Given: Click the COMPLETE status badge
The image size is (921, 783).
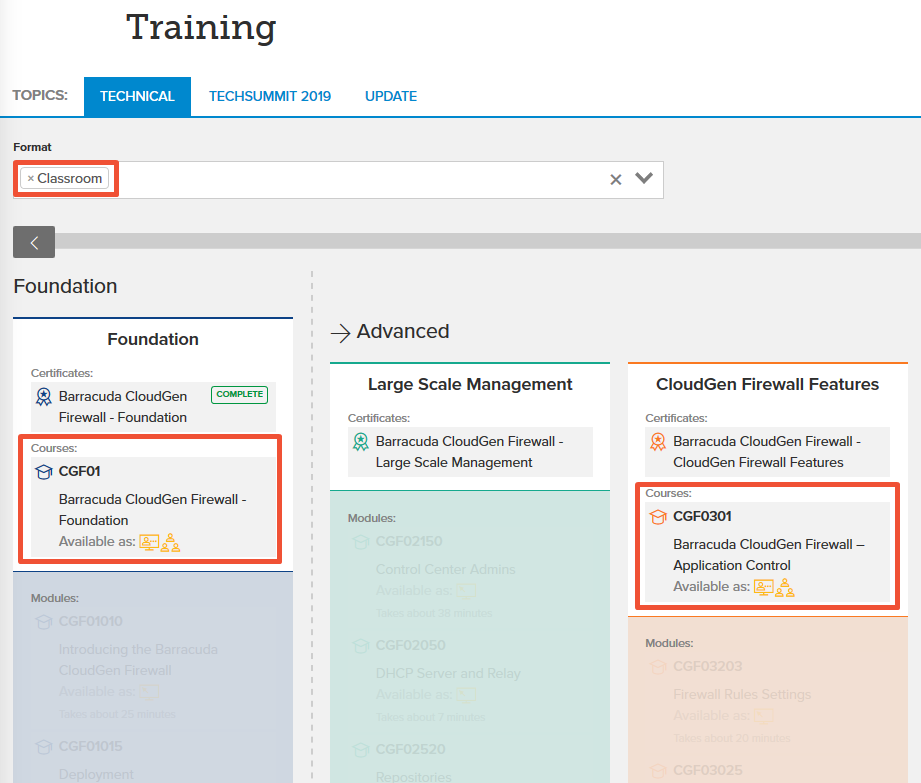Looking at the screenshot, I should 240,394.
